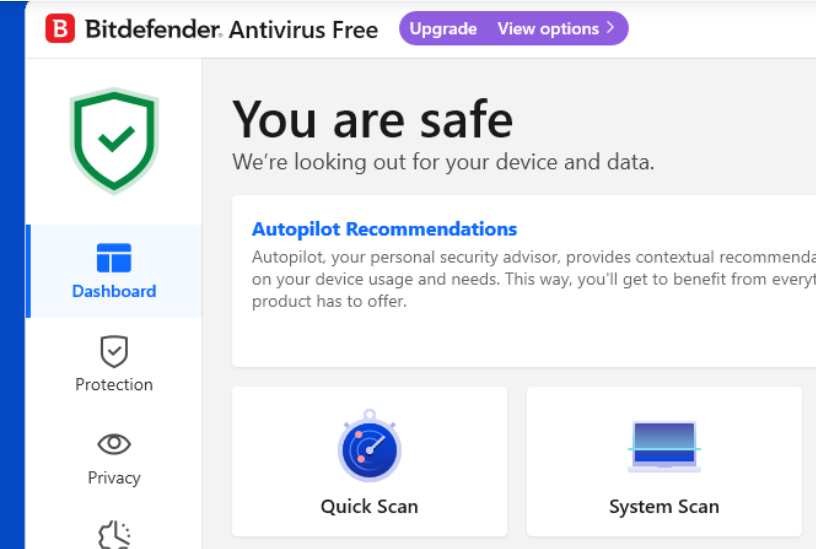The width and height of the screenshot is (816, 549).
Task: Click the Quick Scan label
Action: [369, 507]
